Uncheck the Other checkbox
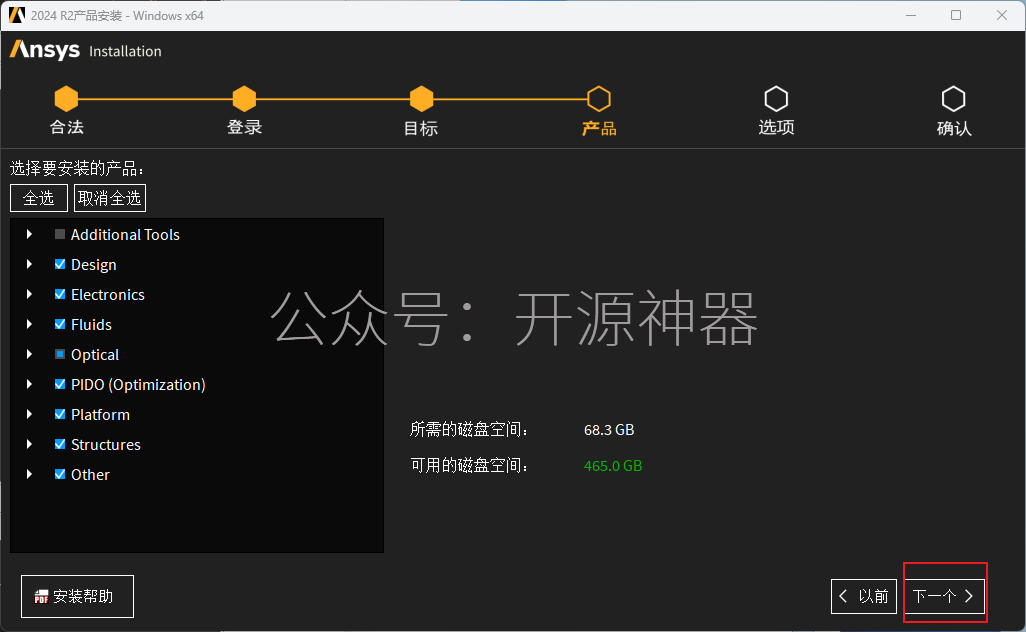 pos(60,474)
